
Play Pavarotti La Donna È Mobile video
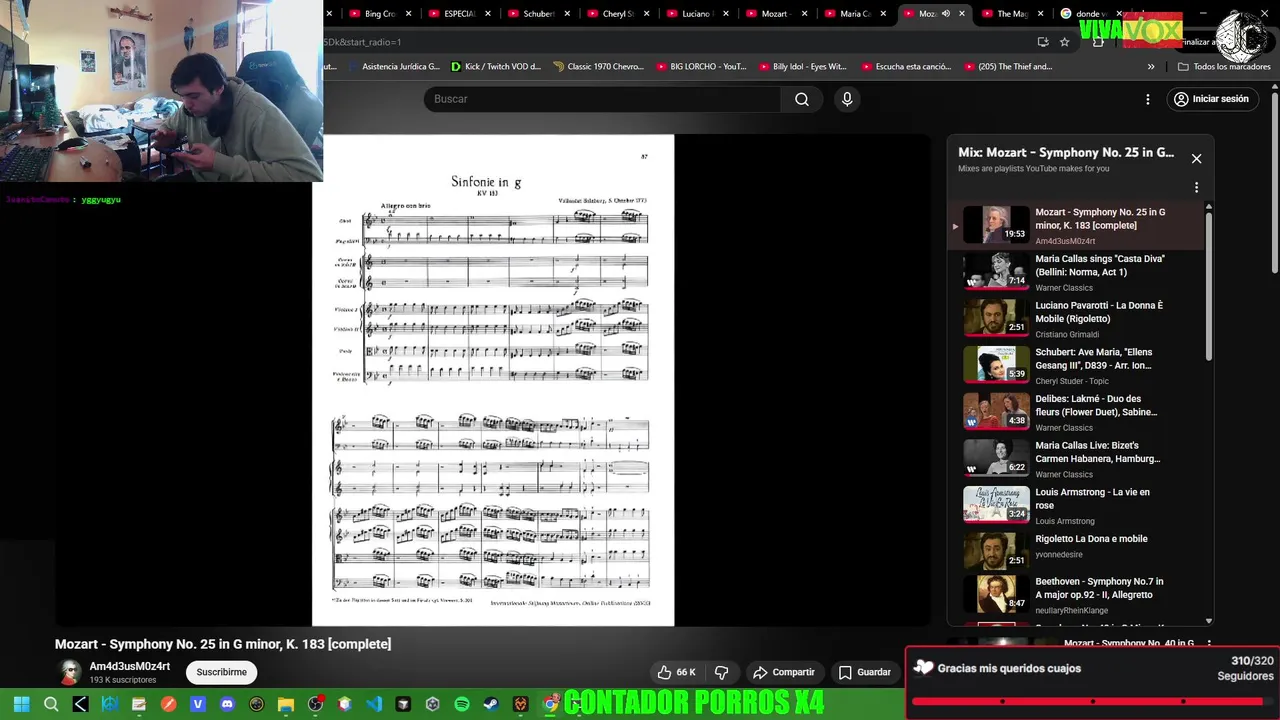[1078, 318]
